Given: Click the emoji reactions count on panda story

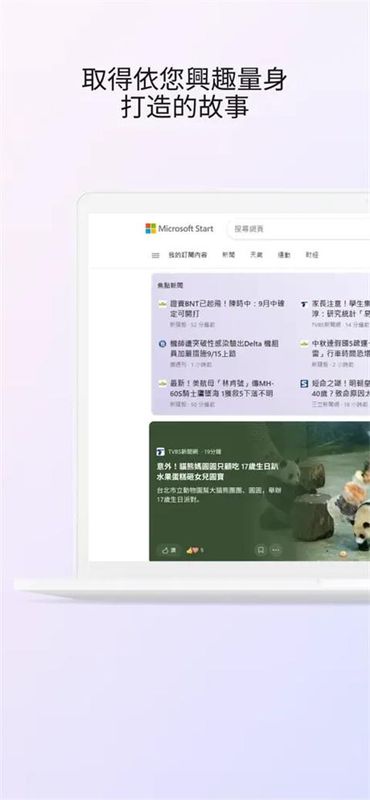Looking at the screenshot, I should pyautogui.click(x=195, y=550).
